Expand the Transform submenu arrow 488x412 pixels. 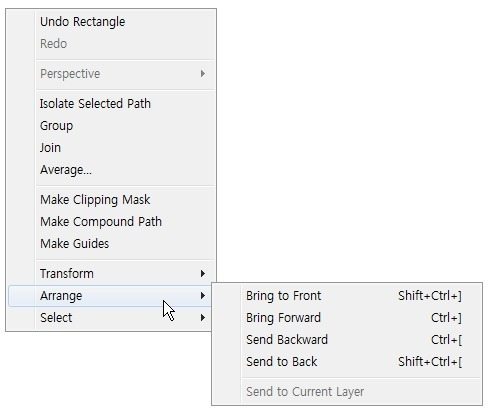click(x=203, y=274)
